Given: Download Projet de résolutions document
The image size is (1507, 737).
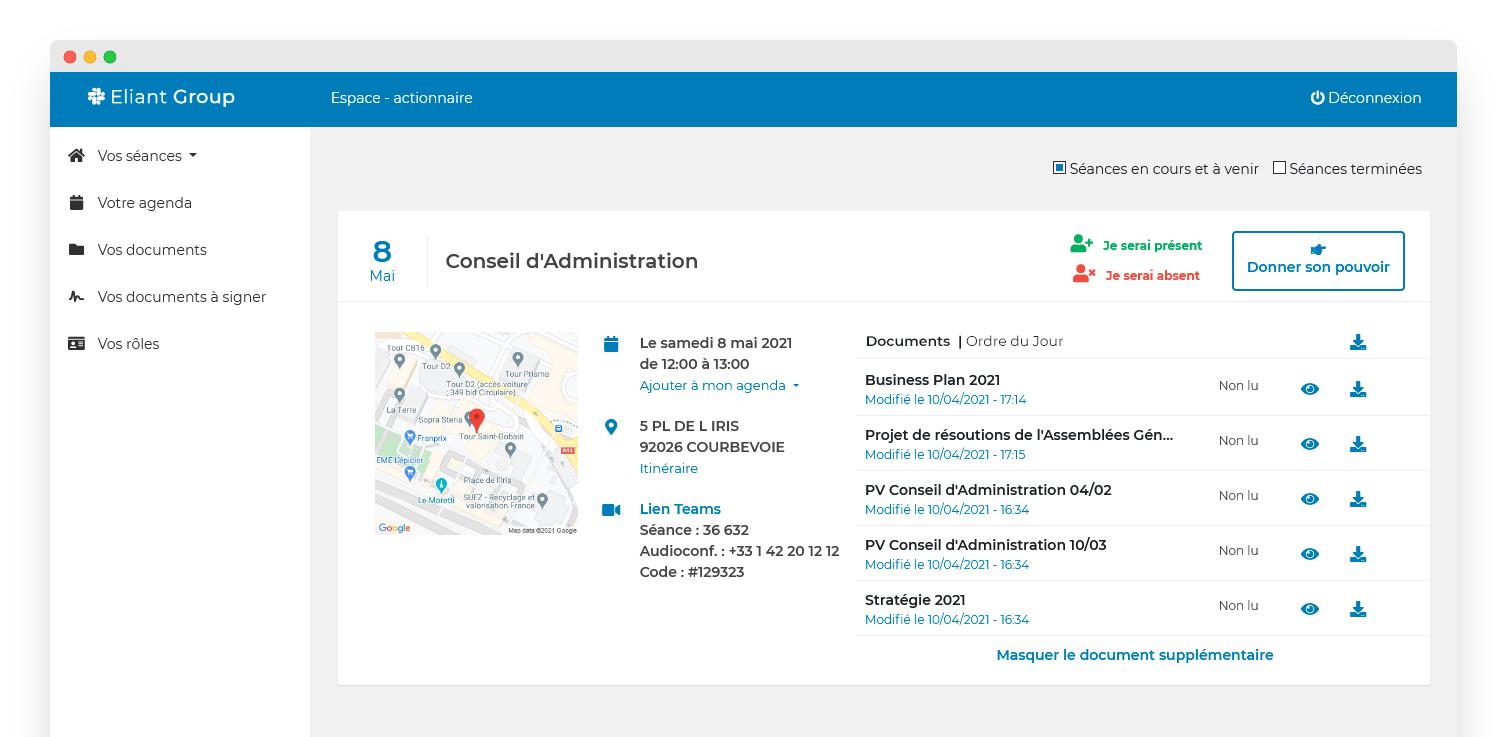Looking at the screenshot, I should [1358, 444].
